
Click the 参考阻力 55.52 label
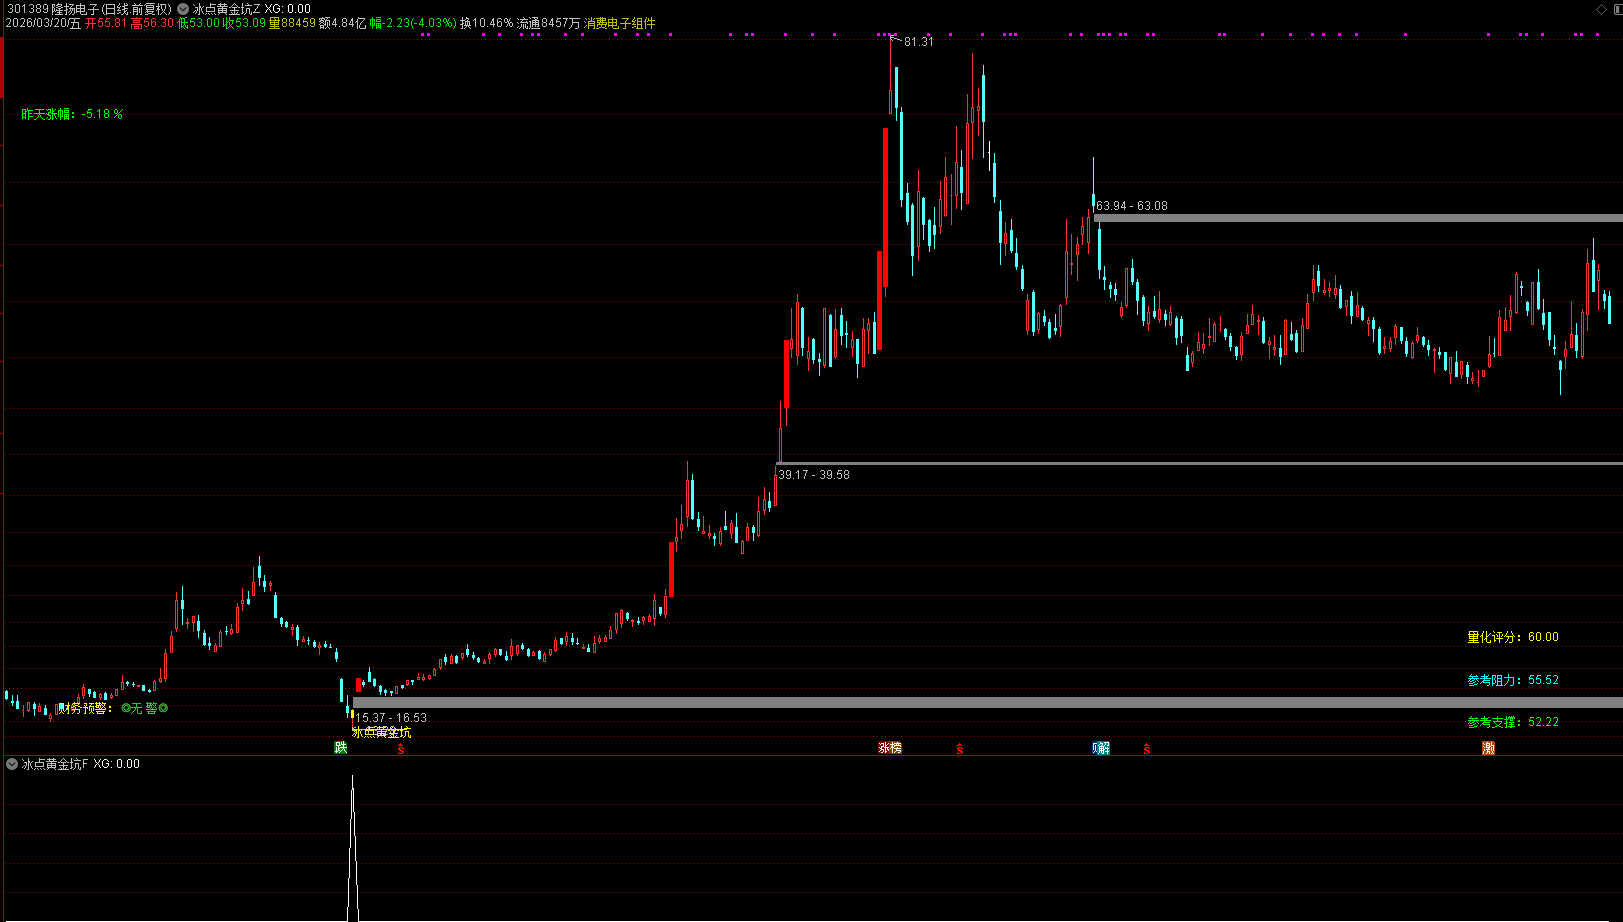pyautogui.click(x=1513, y=680)
